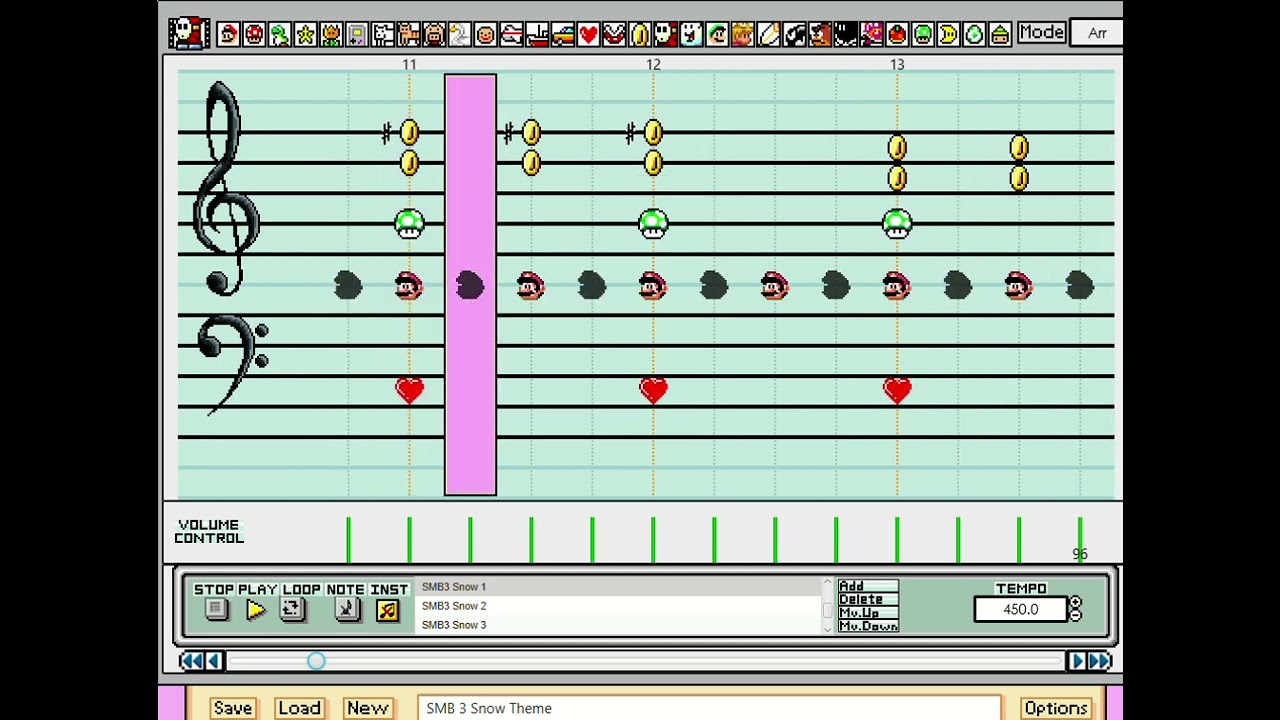Image resolution: width=1280 pixels, height=720 pixels.
Task: Toggle the NOTE mute button
Action: coord(346,610)
